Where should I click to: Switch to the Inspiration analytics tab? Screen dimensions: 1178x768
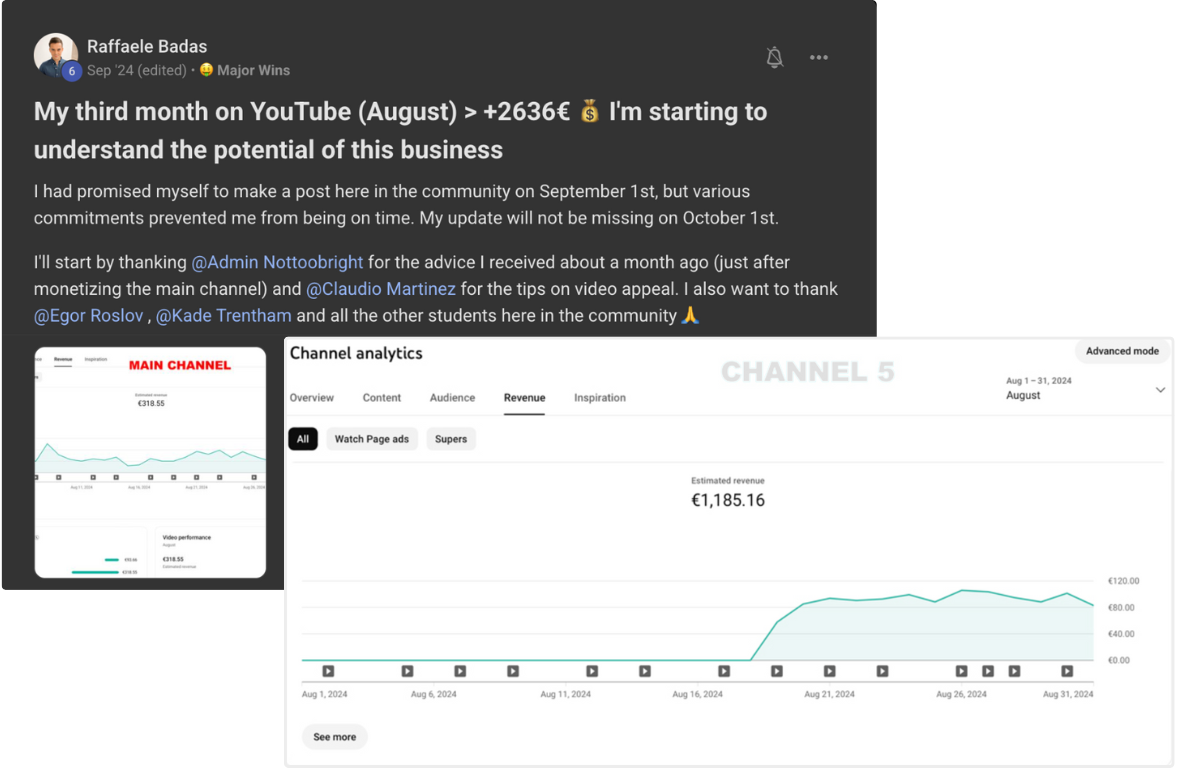[600, 398]
